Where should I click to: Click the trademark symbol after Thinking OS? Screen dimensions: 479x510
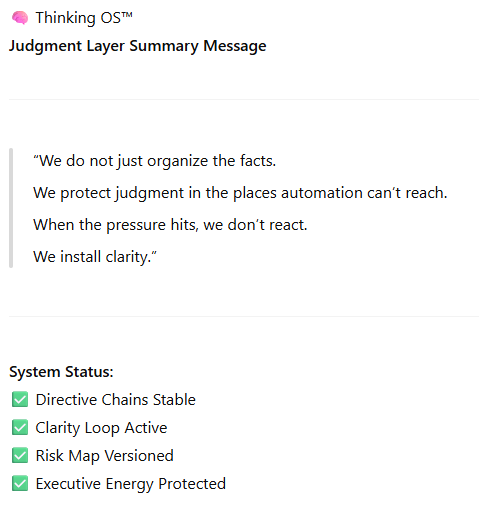127,15
